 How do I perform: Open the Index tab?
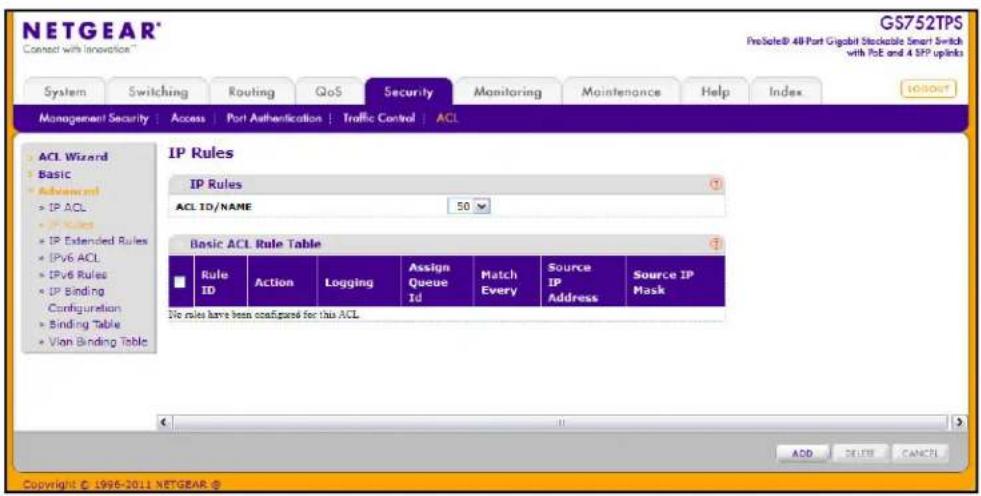[785, 92]
